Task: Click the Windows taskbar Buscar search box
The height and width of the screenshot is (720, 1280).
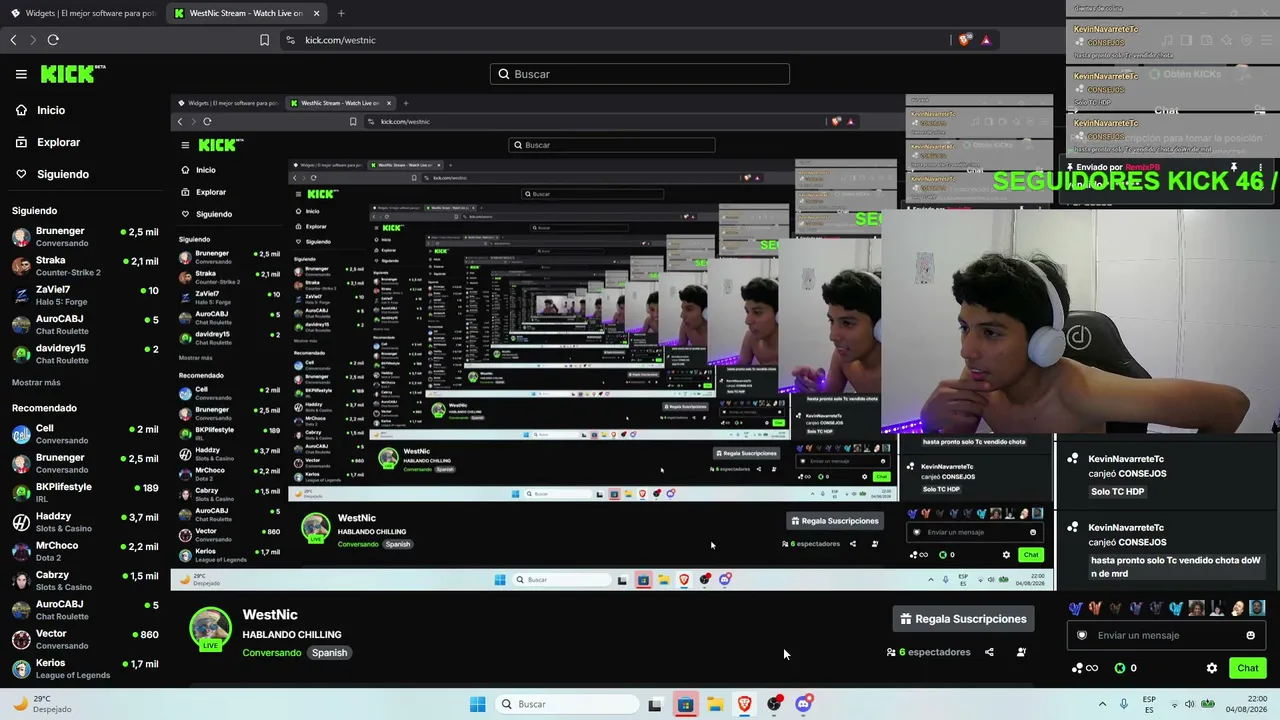Action: pyautogui.click(x=567, y=704)
